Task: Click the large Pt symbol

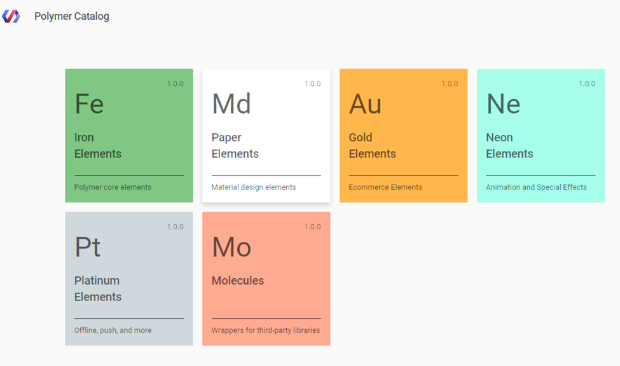Action: click(x=87, y=247)
